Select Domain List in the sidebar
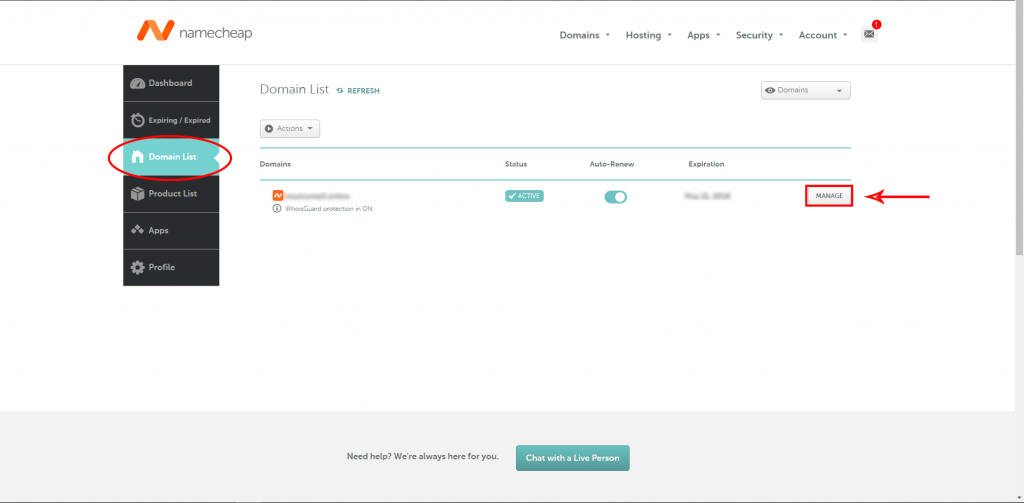The height and width of the screenshot is (503, 1024). click(171, 157)
